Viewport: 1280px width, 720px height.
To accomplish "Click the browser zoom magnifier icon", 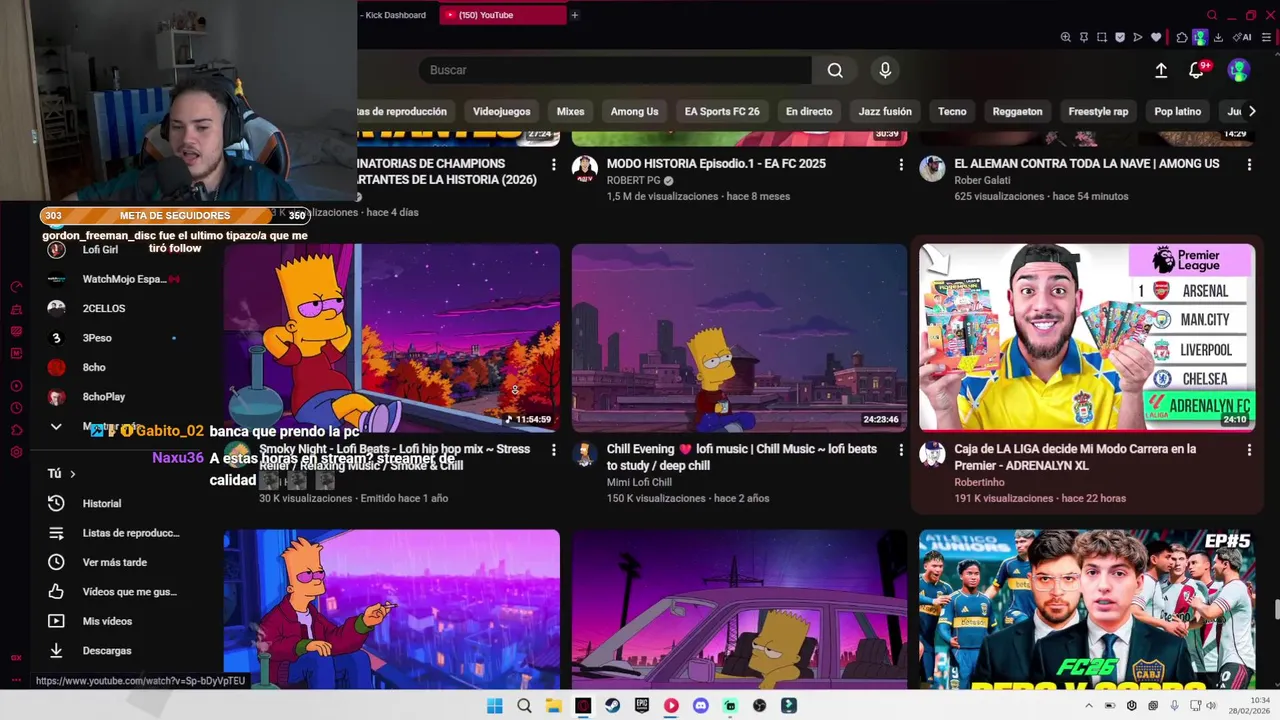I will click(x=1065, y=37).
